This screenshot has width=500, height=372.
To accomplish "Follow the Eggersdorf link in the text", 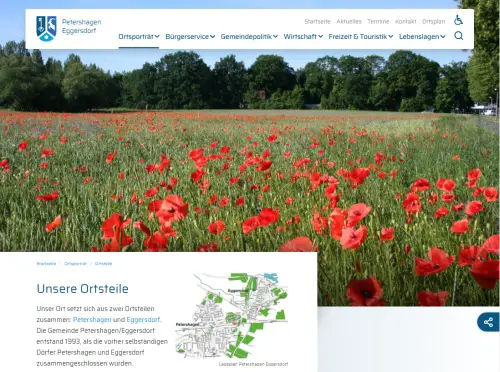I will (x=143, y=320).
